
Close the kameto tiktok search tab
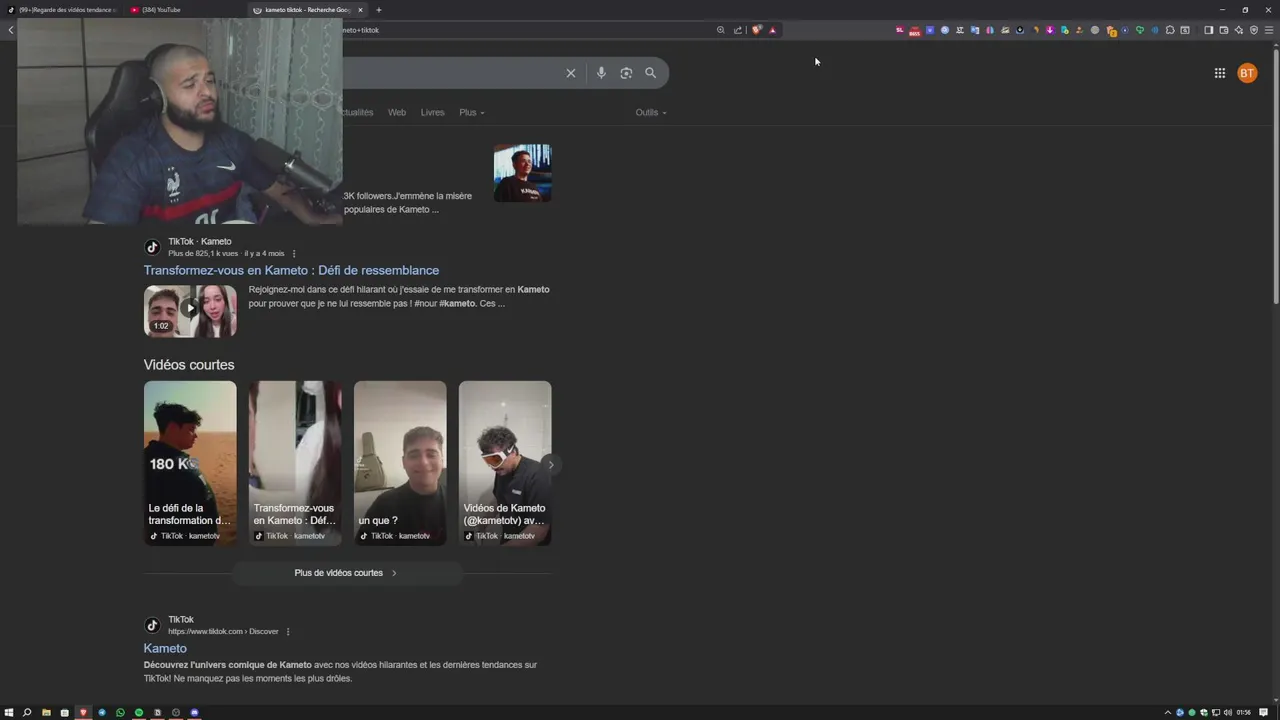click(x=360, y=10)
